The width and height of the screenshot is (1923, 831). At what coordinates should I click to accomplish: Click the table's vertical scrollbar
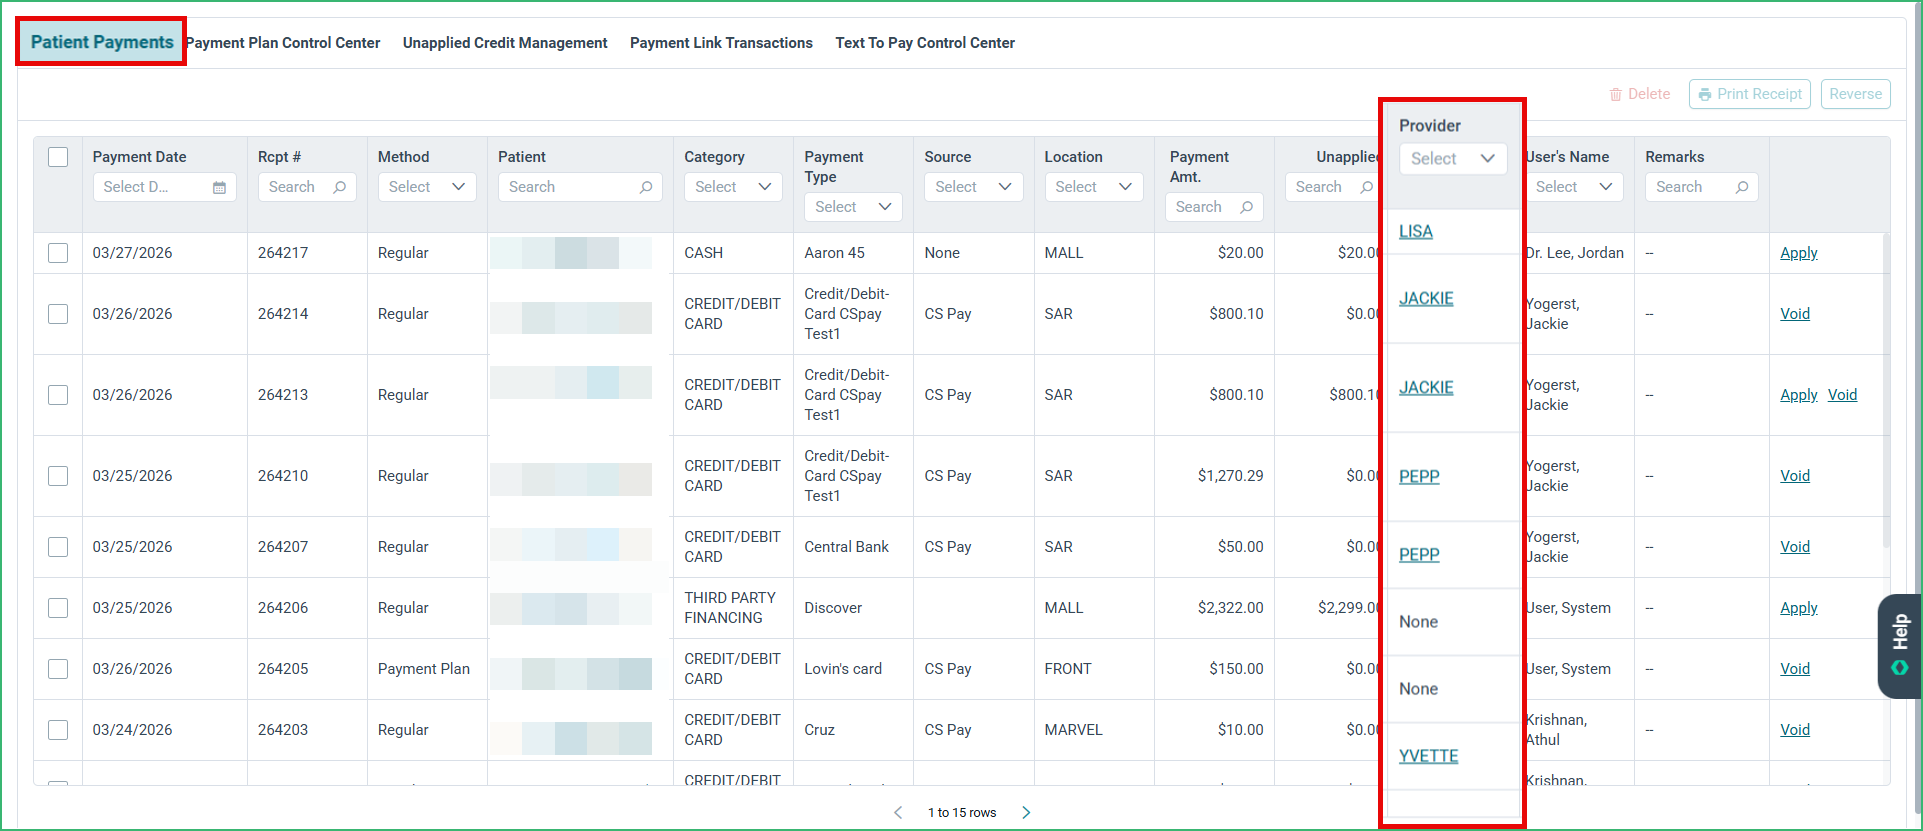[x=1886, y=390]
